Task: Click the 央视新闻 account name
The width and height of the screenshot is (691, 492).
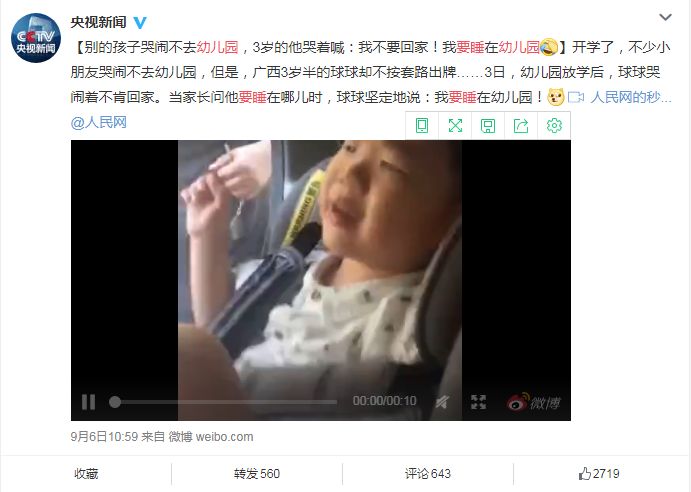Action: pos(99,22)
